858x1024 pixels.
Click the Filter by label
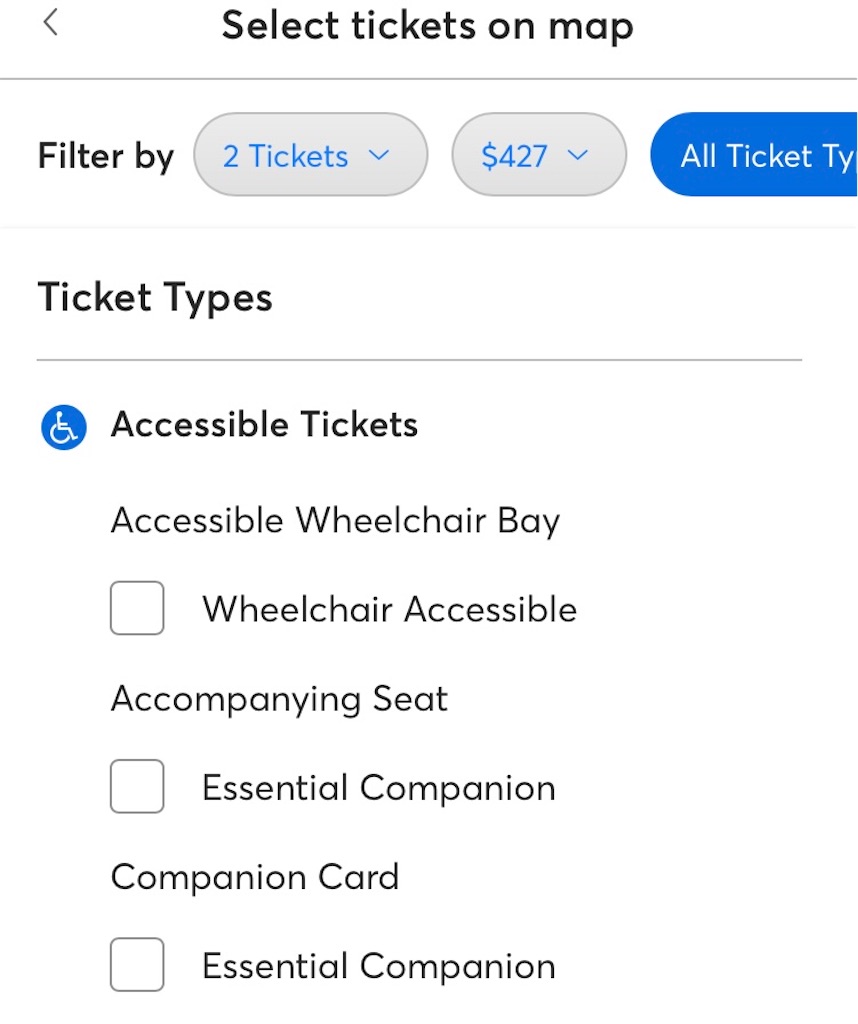[x=106, y=156]
